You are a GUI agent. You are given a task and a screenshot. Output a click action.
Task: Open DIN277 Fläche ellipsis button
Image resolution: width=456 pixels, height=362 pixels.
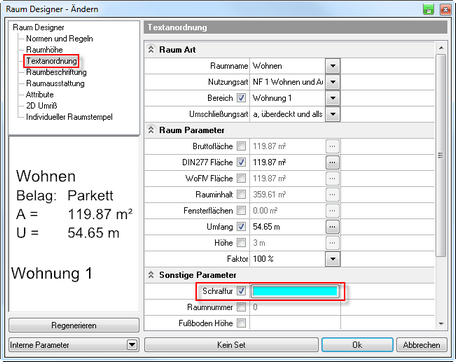tap(332, 162)
